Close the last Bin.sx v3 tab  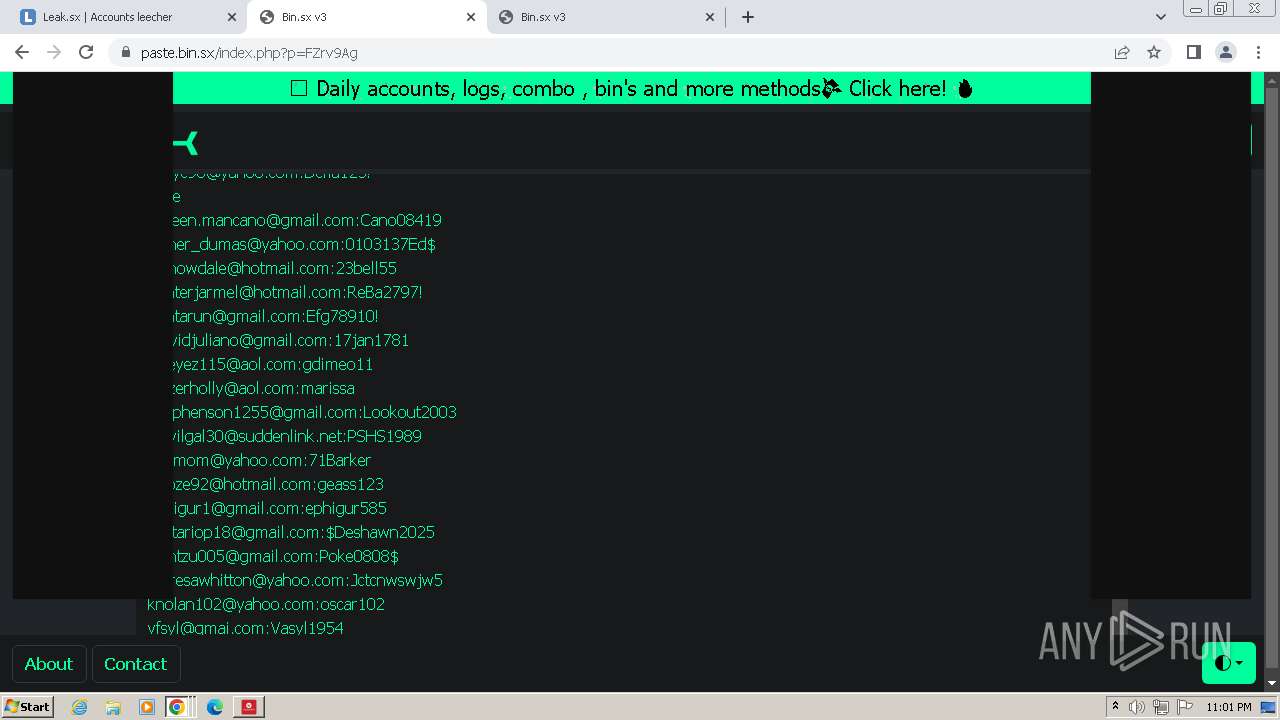pyautogui.click(x=710, y=17)
